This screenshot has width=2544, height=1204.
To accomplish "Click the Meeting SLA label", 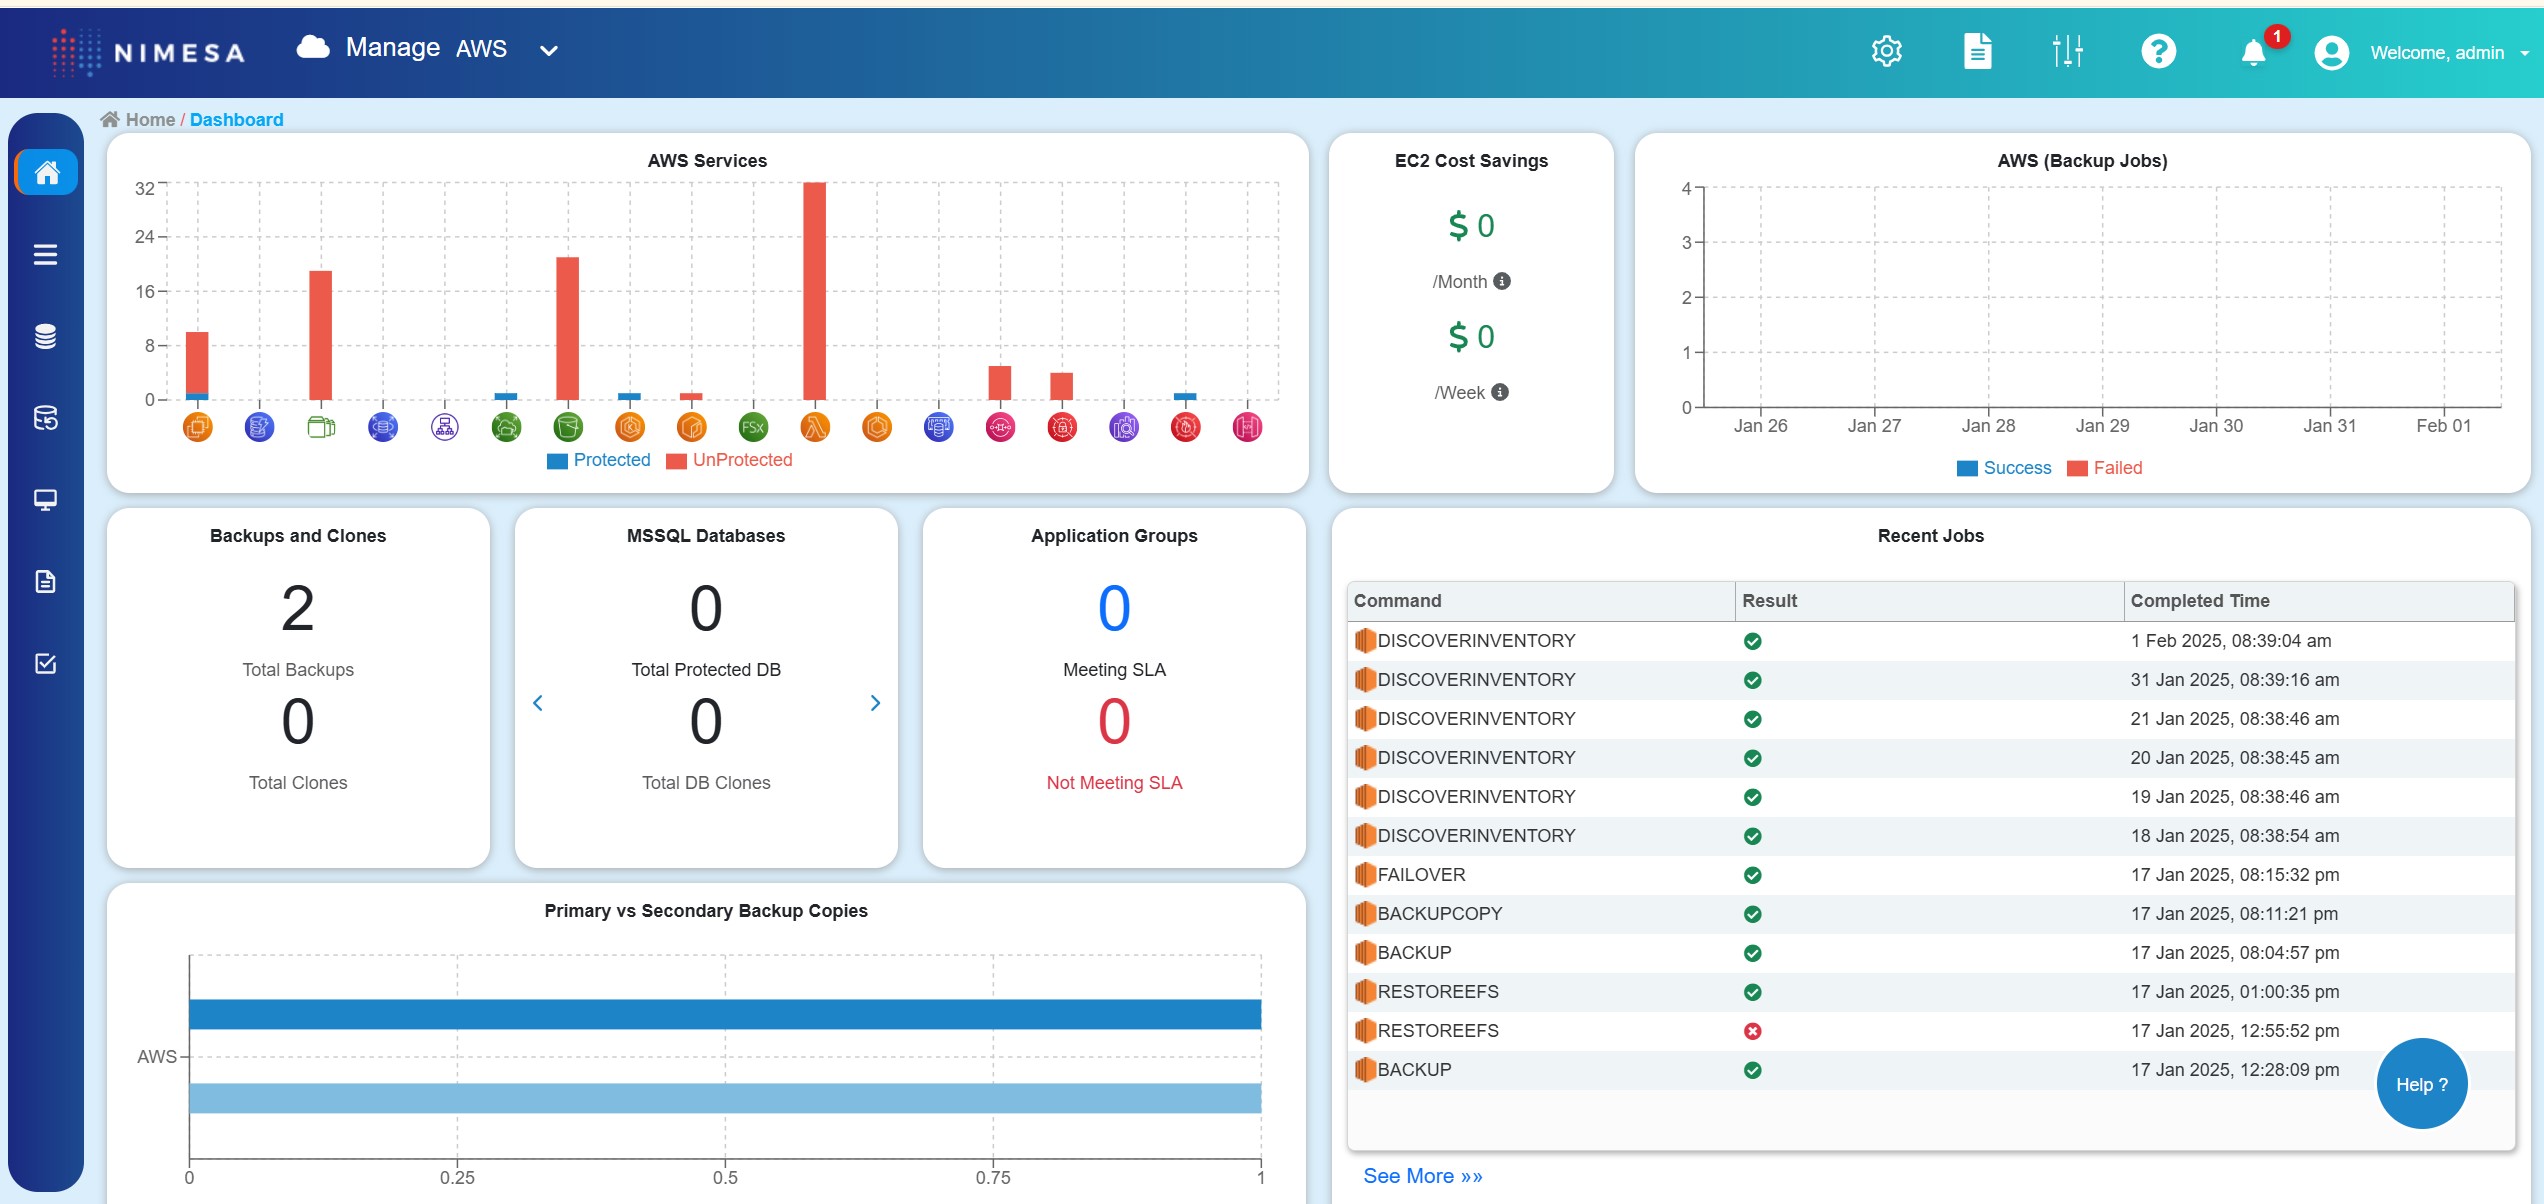I will point(1114,670).
